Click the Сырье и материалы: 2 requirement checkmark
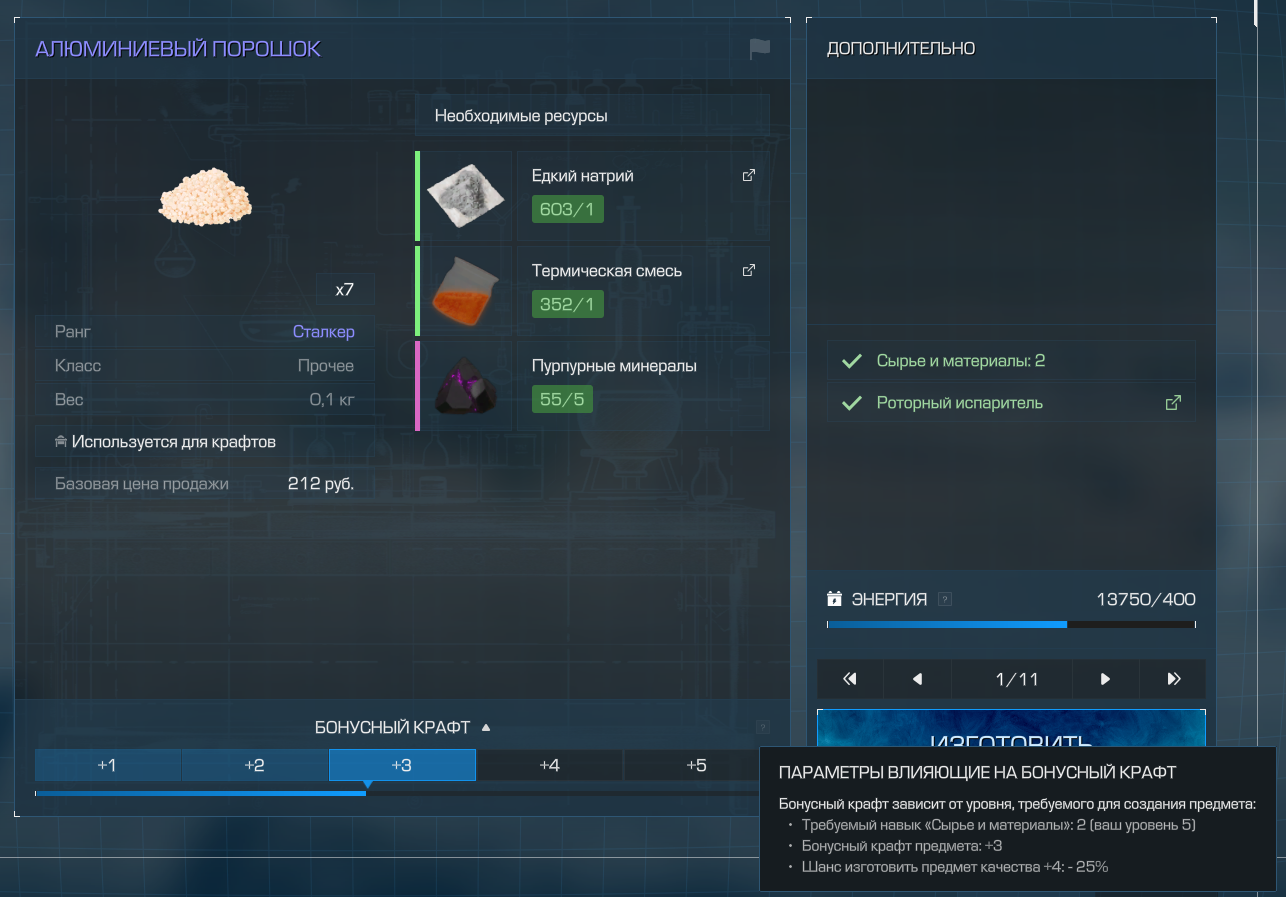The image size is (1286, 897). (852, 361)
